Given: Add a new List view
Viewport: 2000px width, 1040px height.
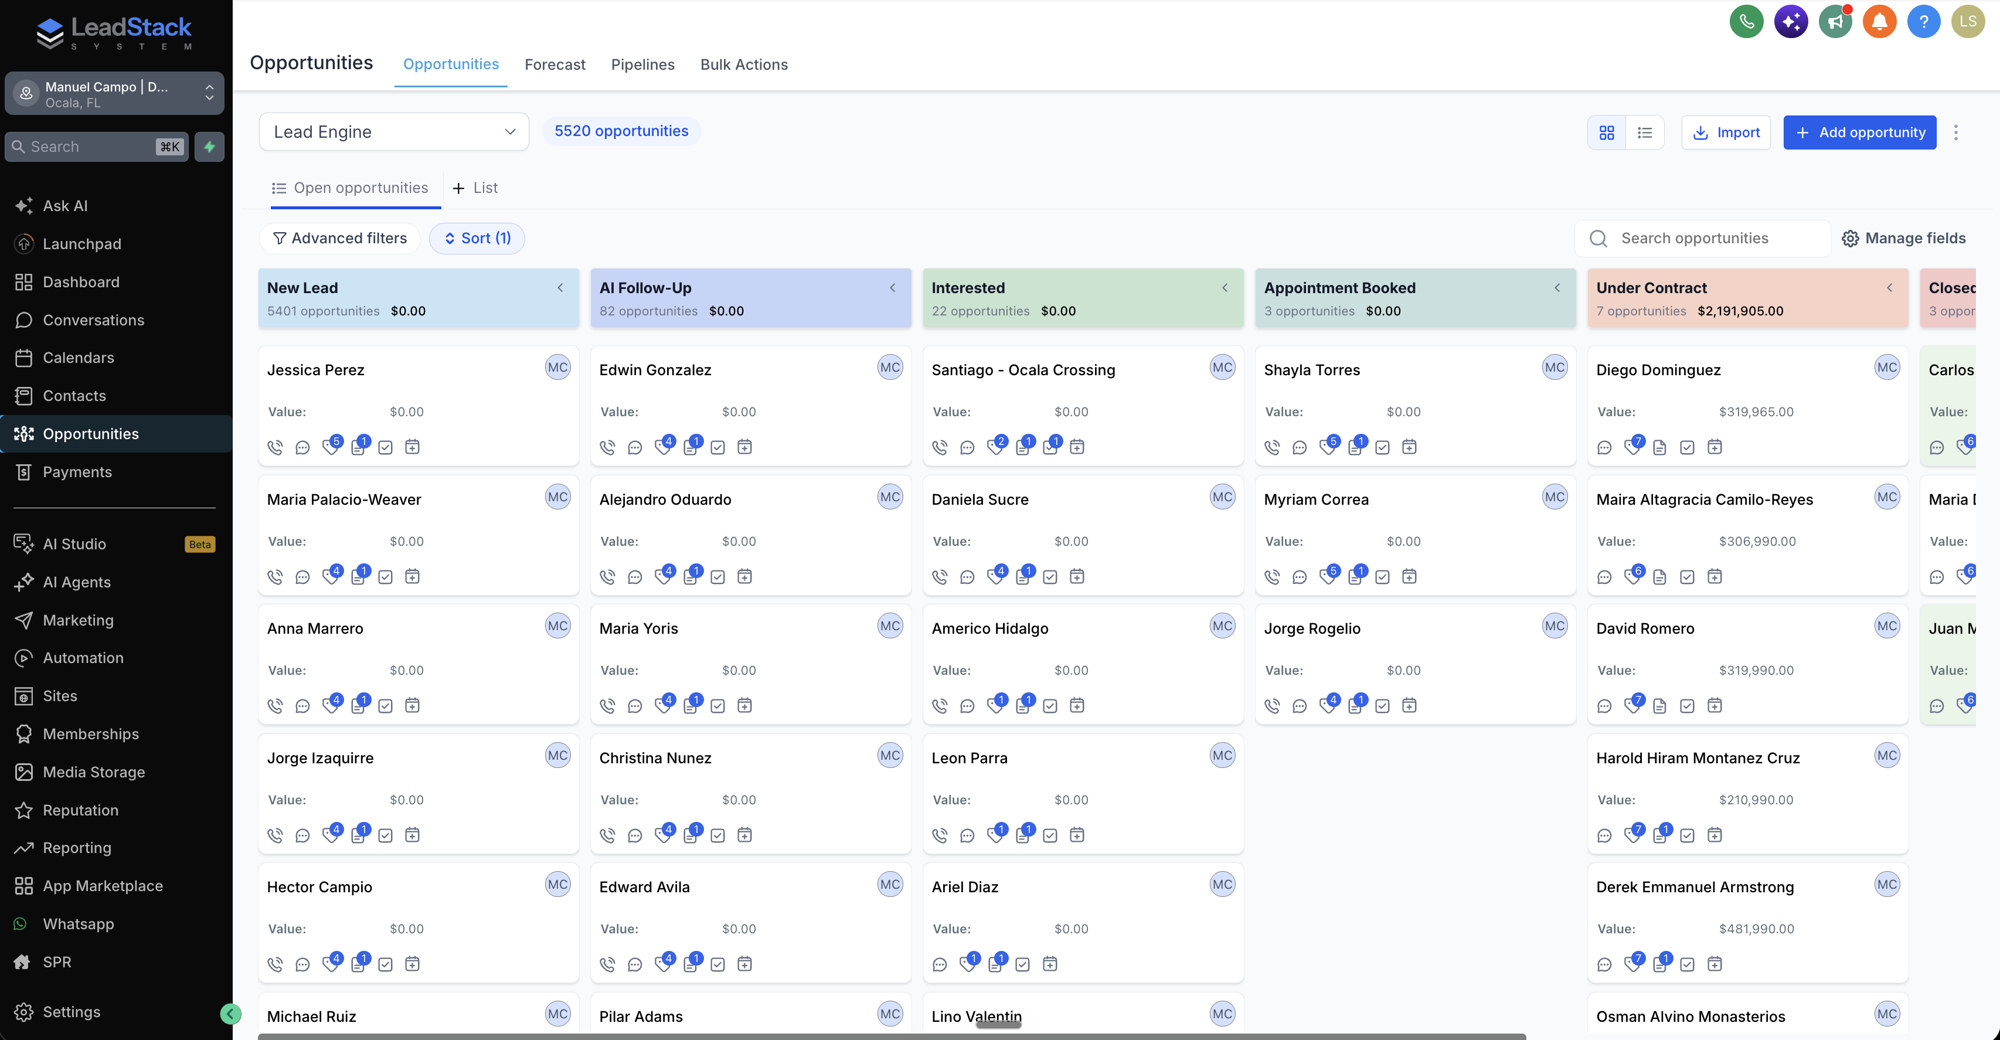Looking at the screenshot, I should tap(475, 188).
